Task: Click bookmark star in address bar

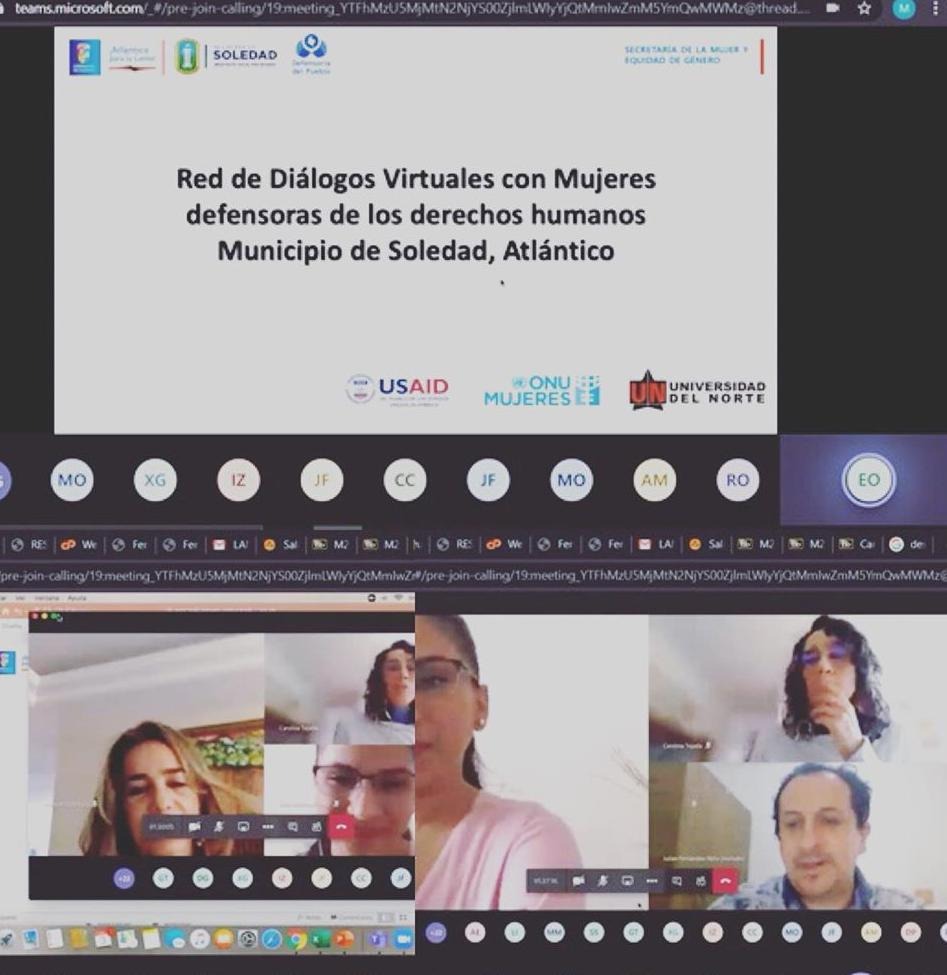Action: [864, 9]
